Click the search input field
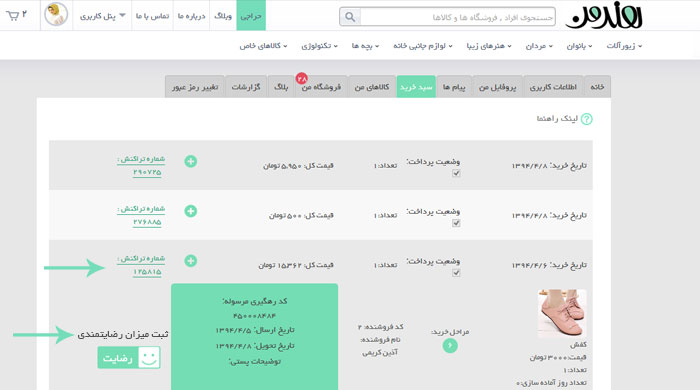 [x=458, y=17]
